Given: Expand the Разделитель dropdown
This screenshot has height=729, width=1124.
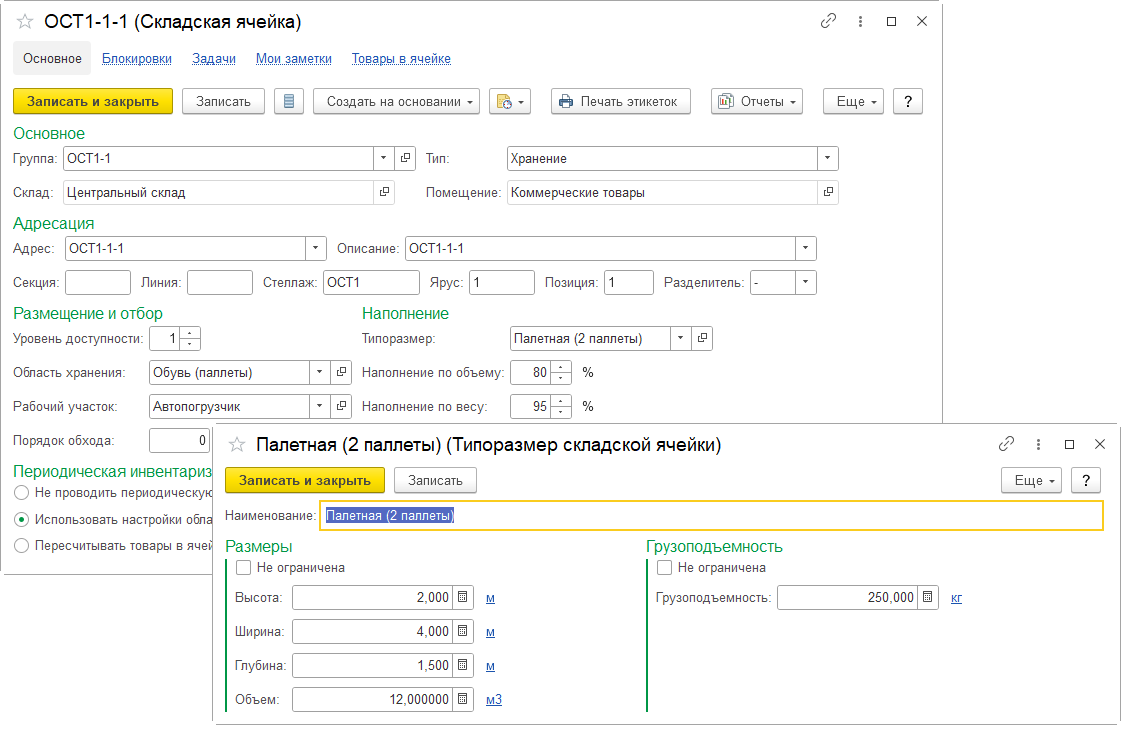Looking at the screenshot, I should pos(805,283).
